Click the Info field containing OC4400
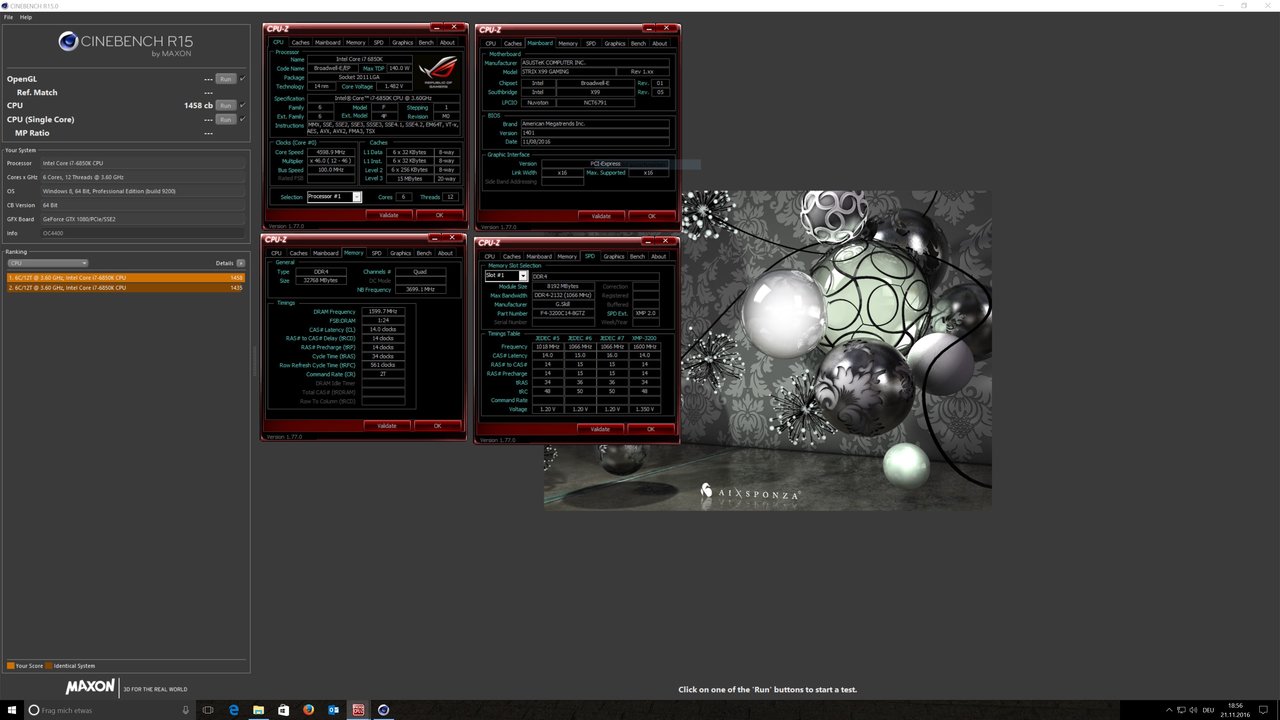Screen dimensions: 1280x720 coord(143,233)
